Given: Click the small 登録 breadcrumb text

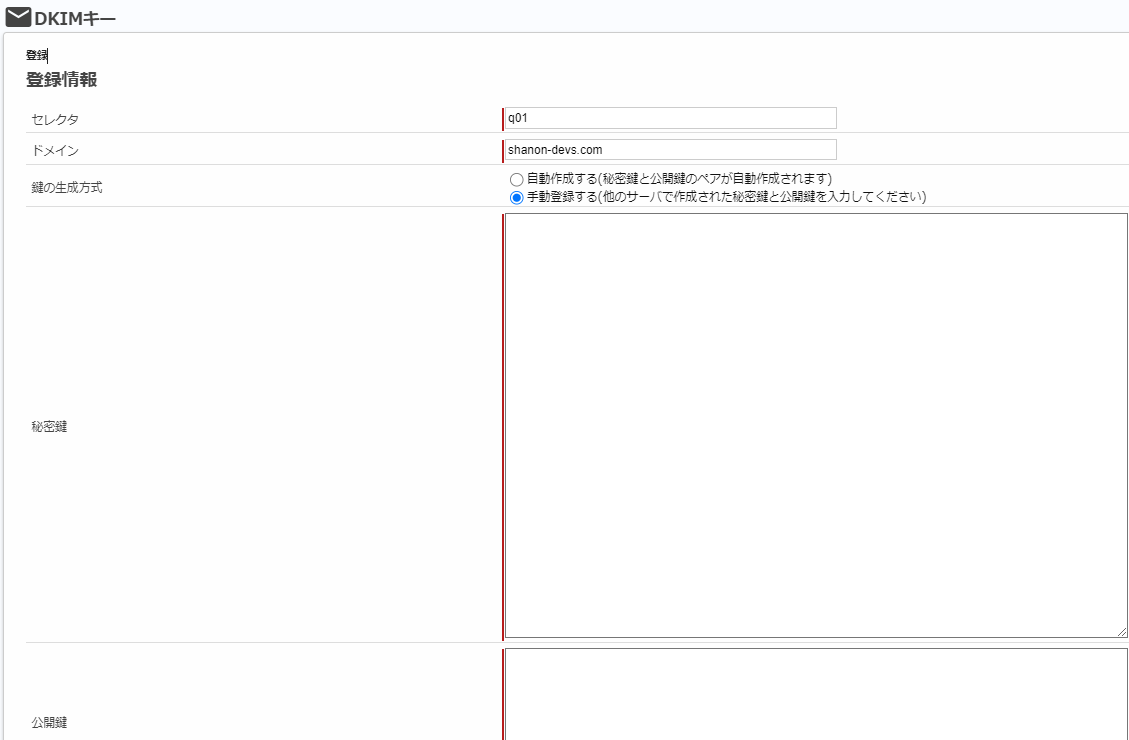Looking at the screenshot, I should [x=37, y=55].
